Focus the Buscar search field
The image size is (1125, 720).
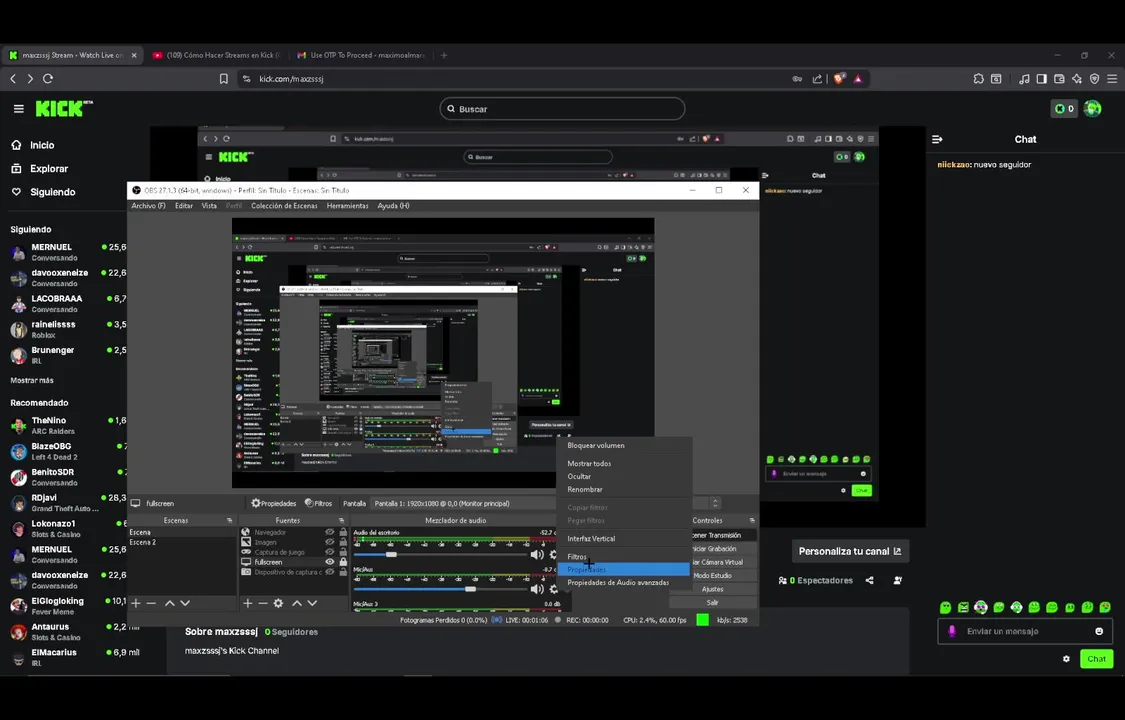click(562, 109)
